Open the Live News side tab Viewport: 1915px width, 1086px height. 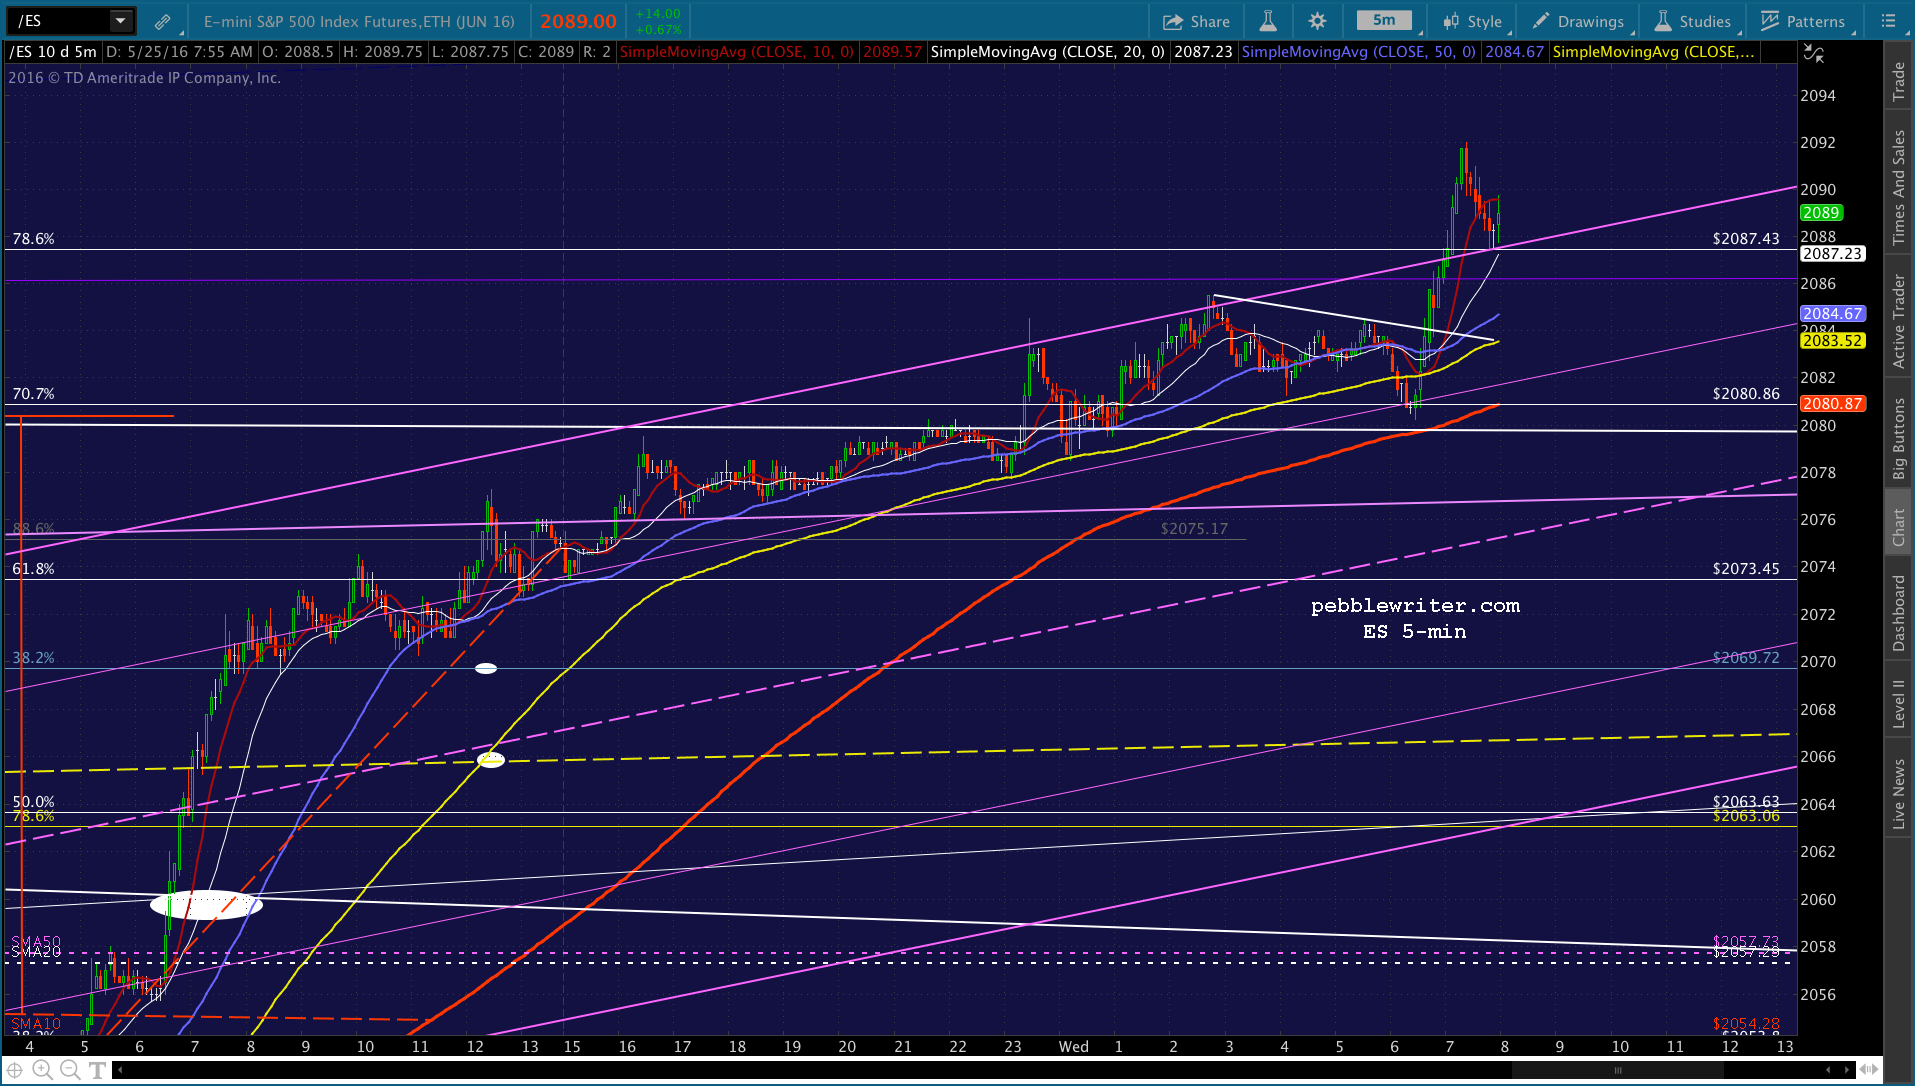tap(1899, 793)
